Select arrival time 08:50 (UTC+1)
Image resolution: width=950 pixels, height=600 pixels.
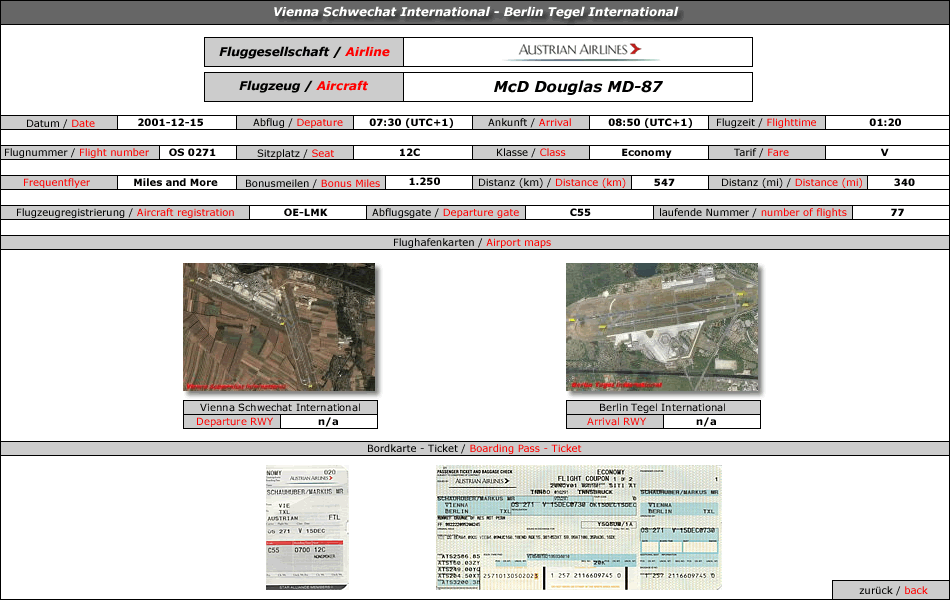[x=650, y=122]
